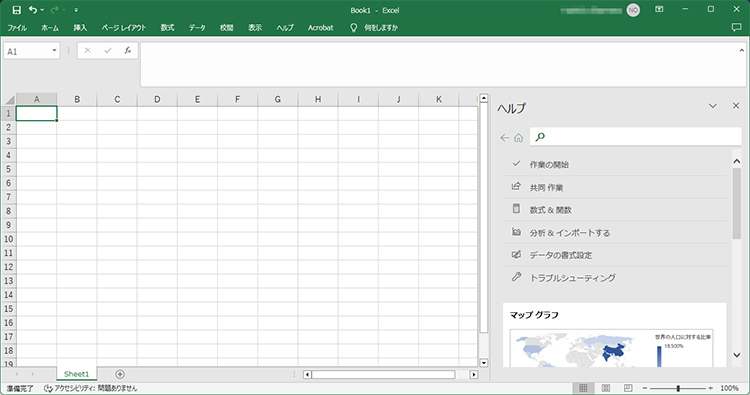Select row 10 header
The image size is (750, 395).
pos(9,239)
